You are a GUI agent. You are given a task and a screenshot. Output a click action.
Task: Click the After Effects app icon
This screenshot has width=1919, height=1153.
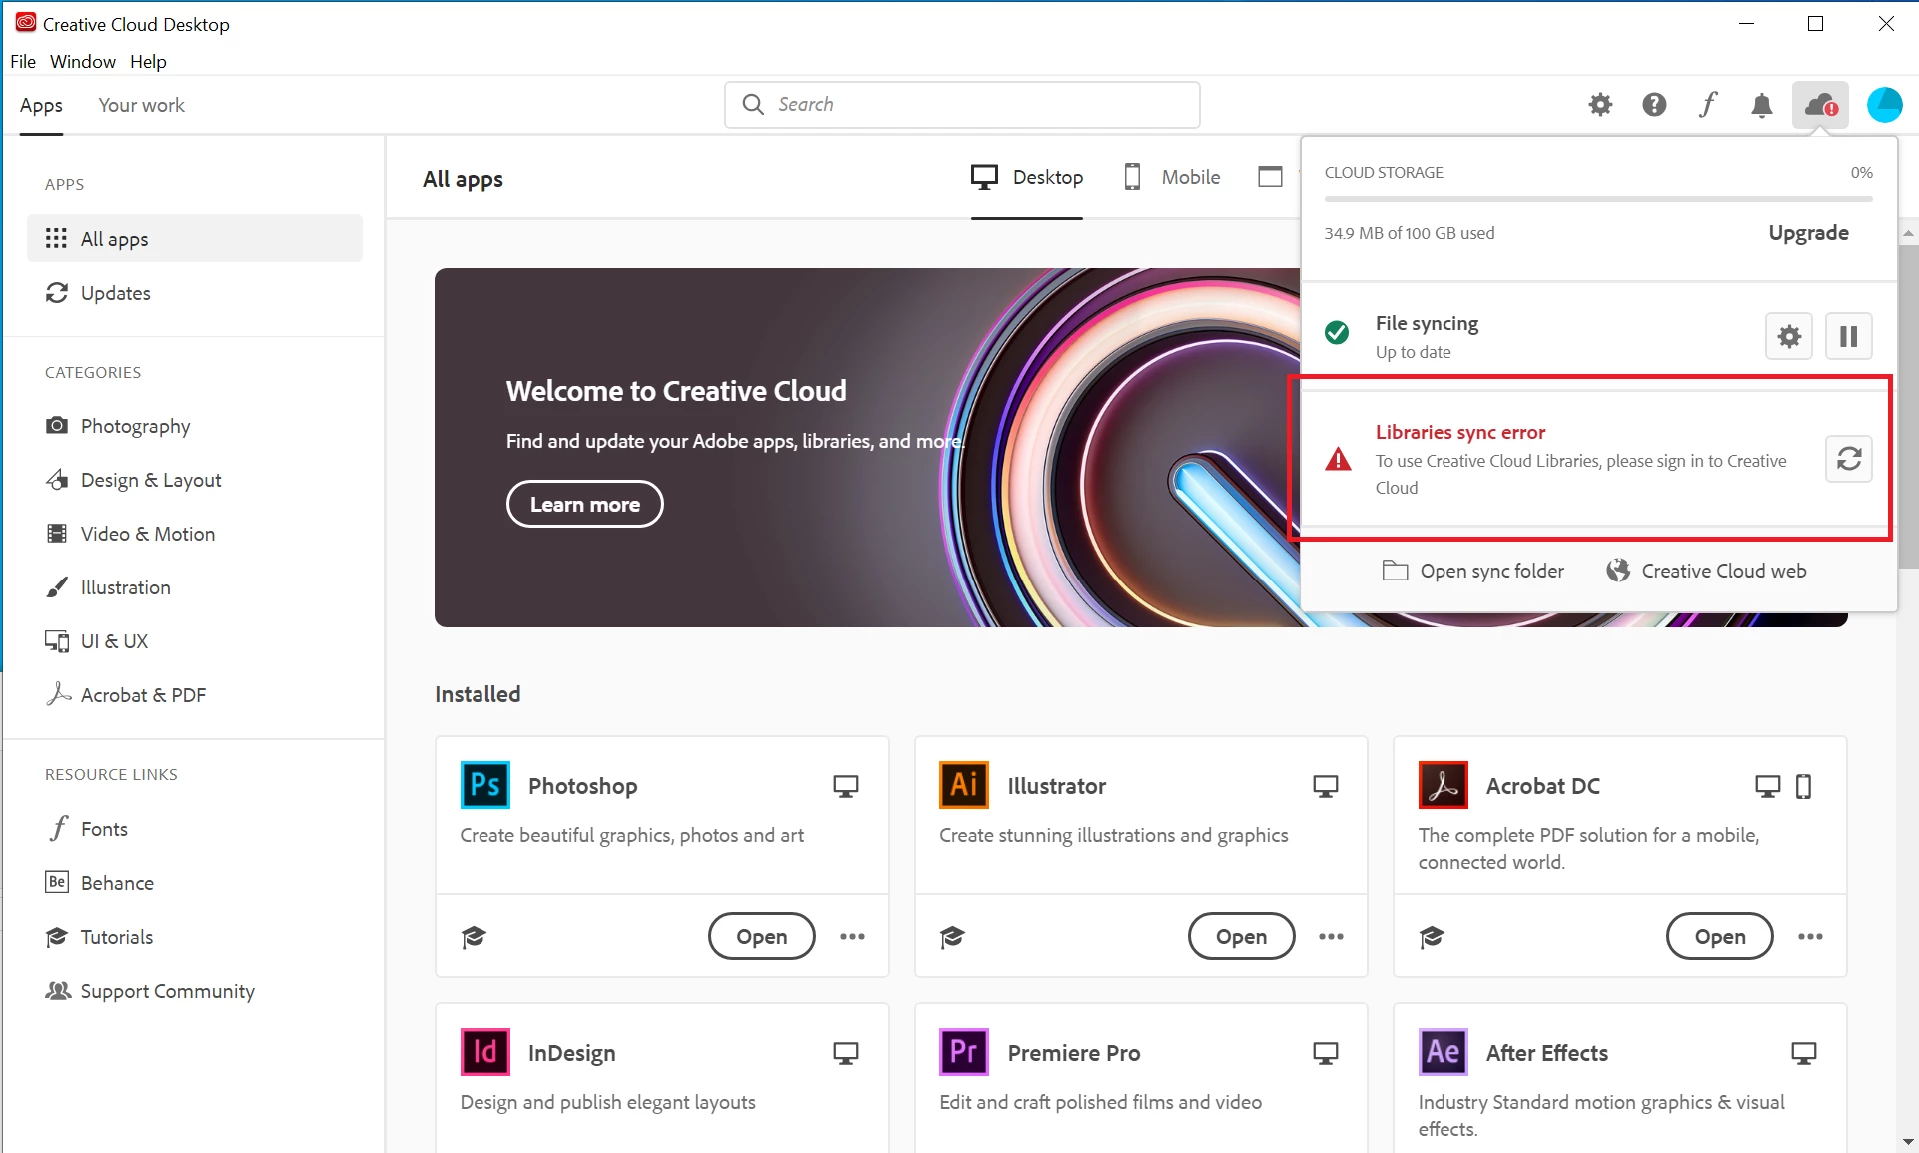[1443, 1052]
